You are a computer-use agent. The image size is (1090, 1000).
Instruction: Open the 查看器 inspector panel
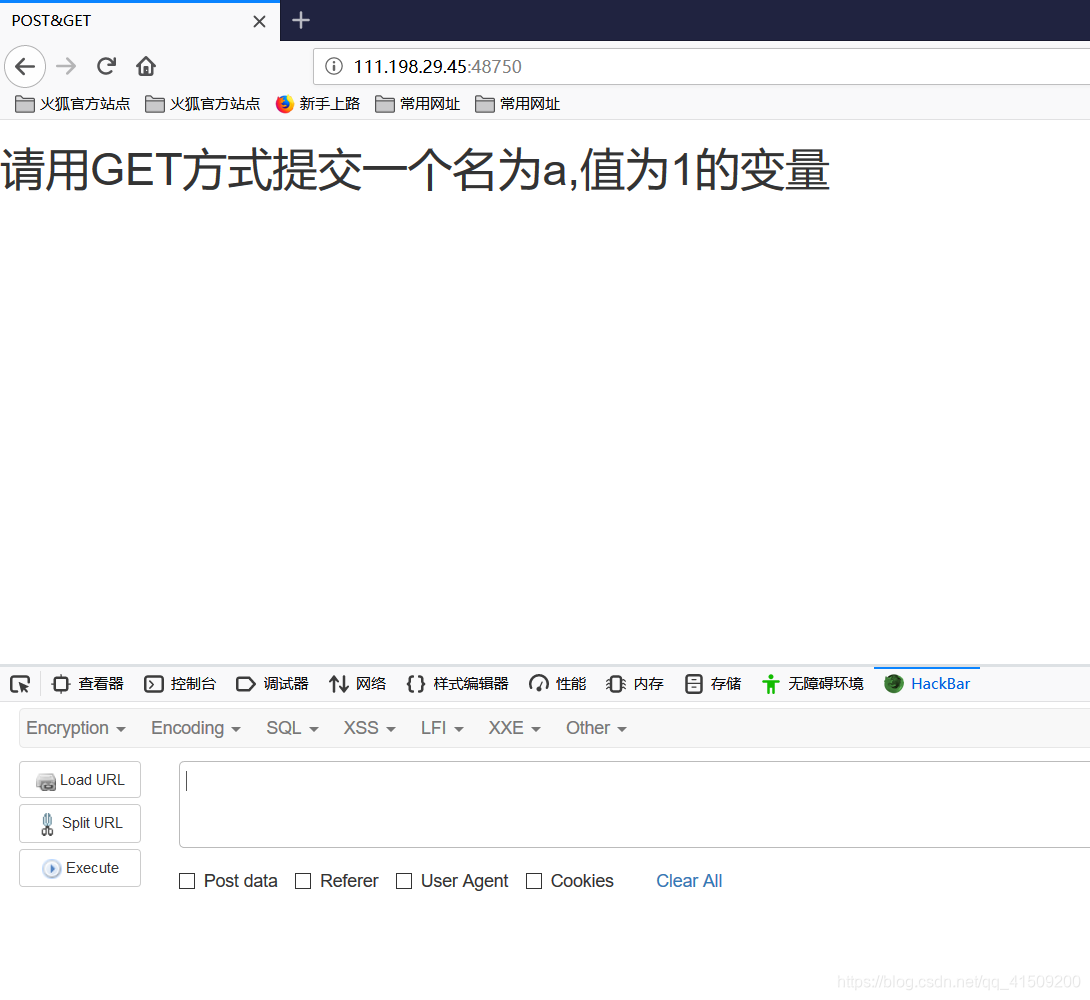[88, 685]
